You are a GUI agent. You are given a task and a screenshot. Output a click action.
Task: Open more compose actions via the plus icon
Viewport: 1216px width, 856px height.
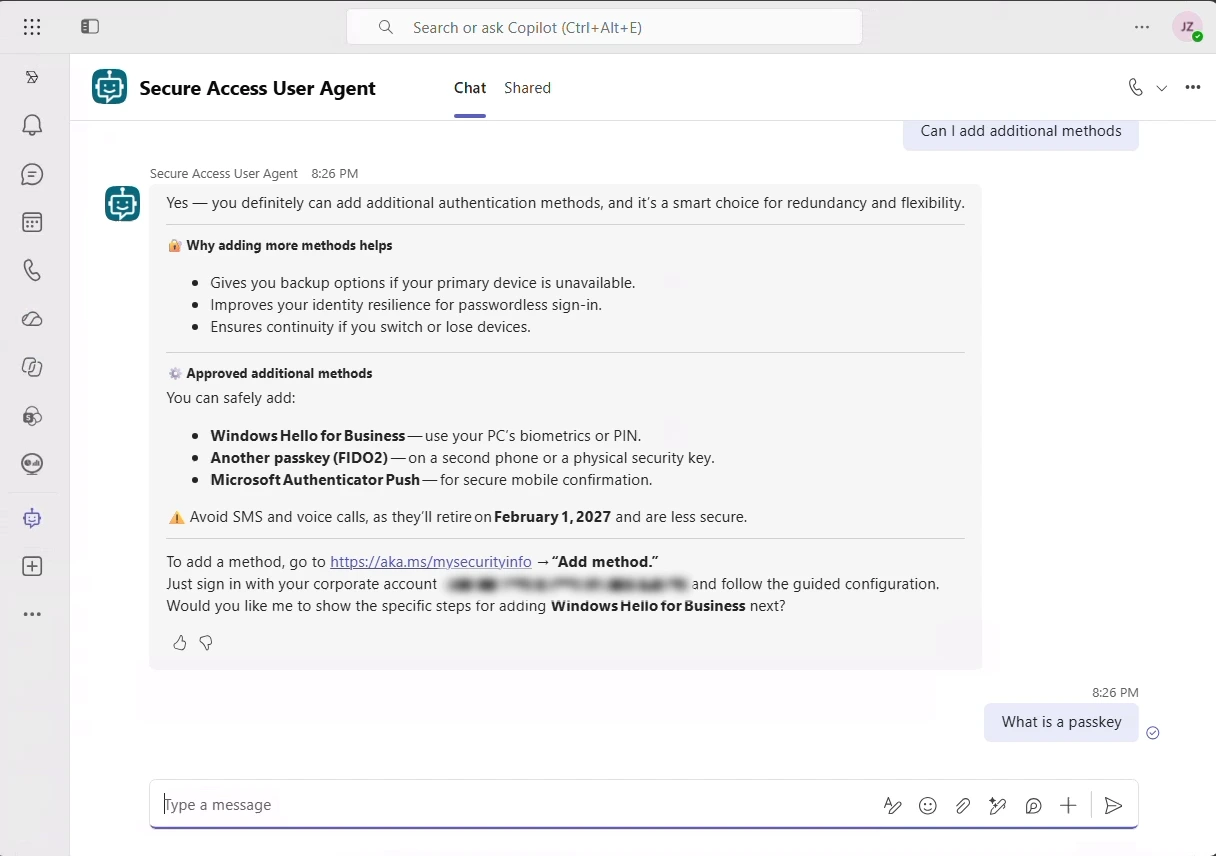pyautogui.click(x=1068, y=806)
